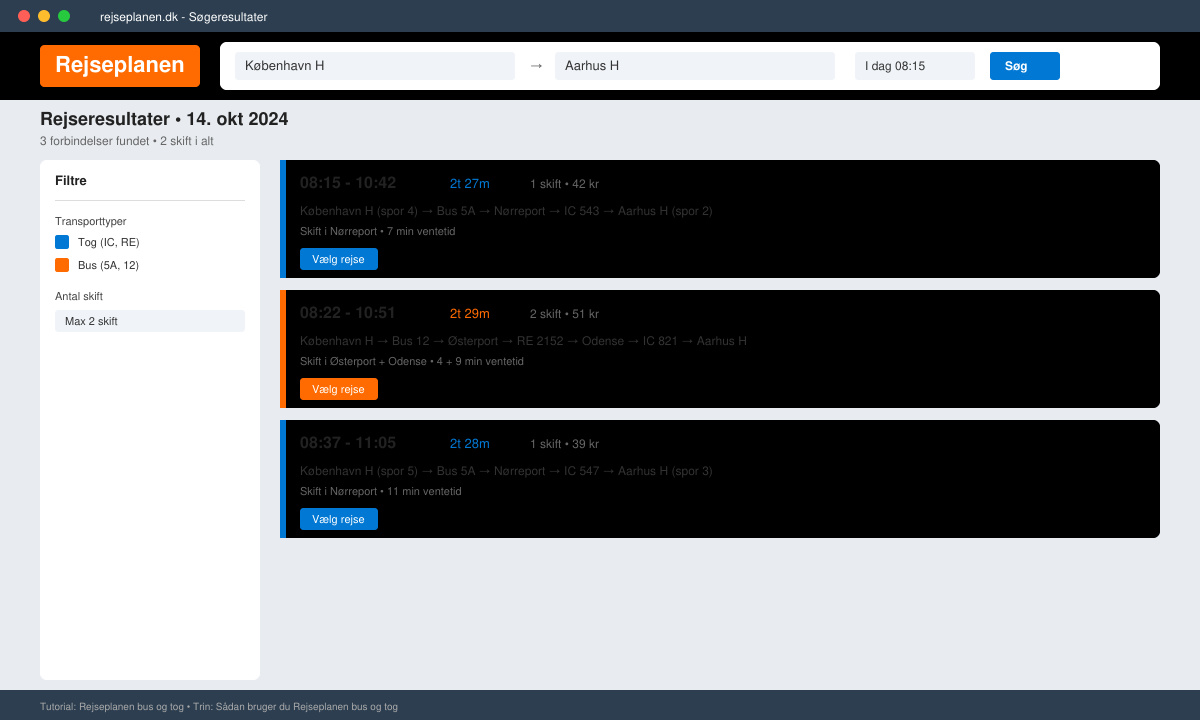Open the I dag 08:15 time field

[x=915, y=66]
